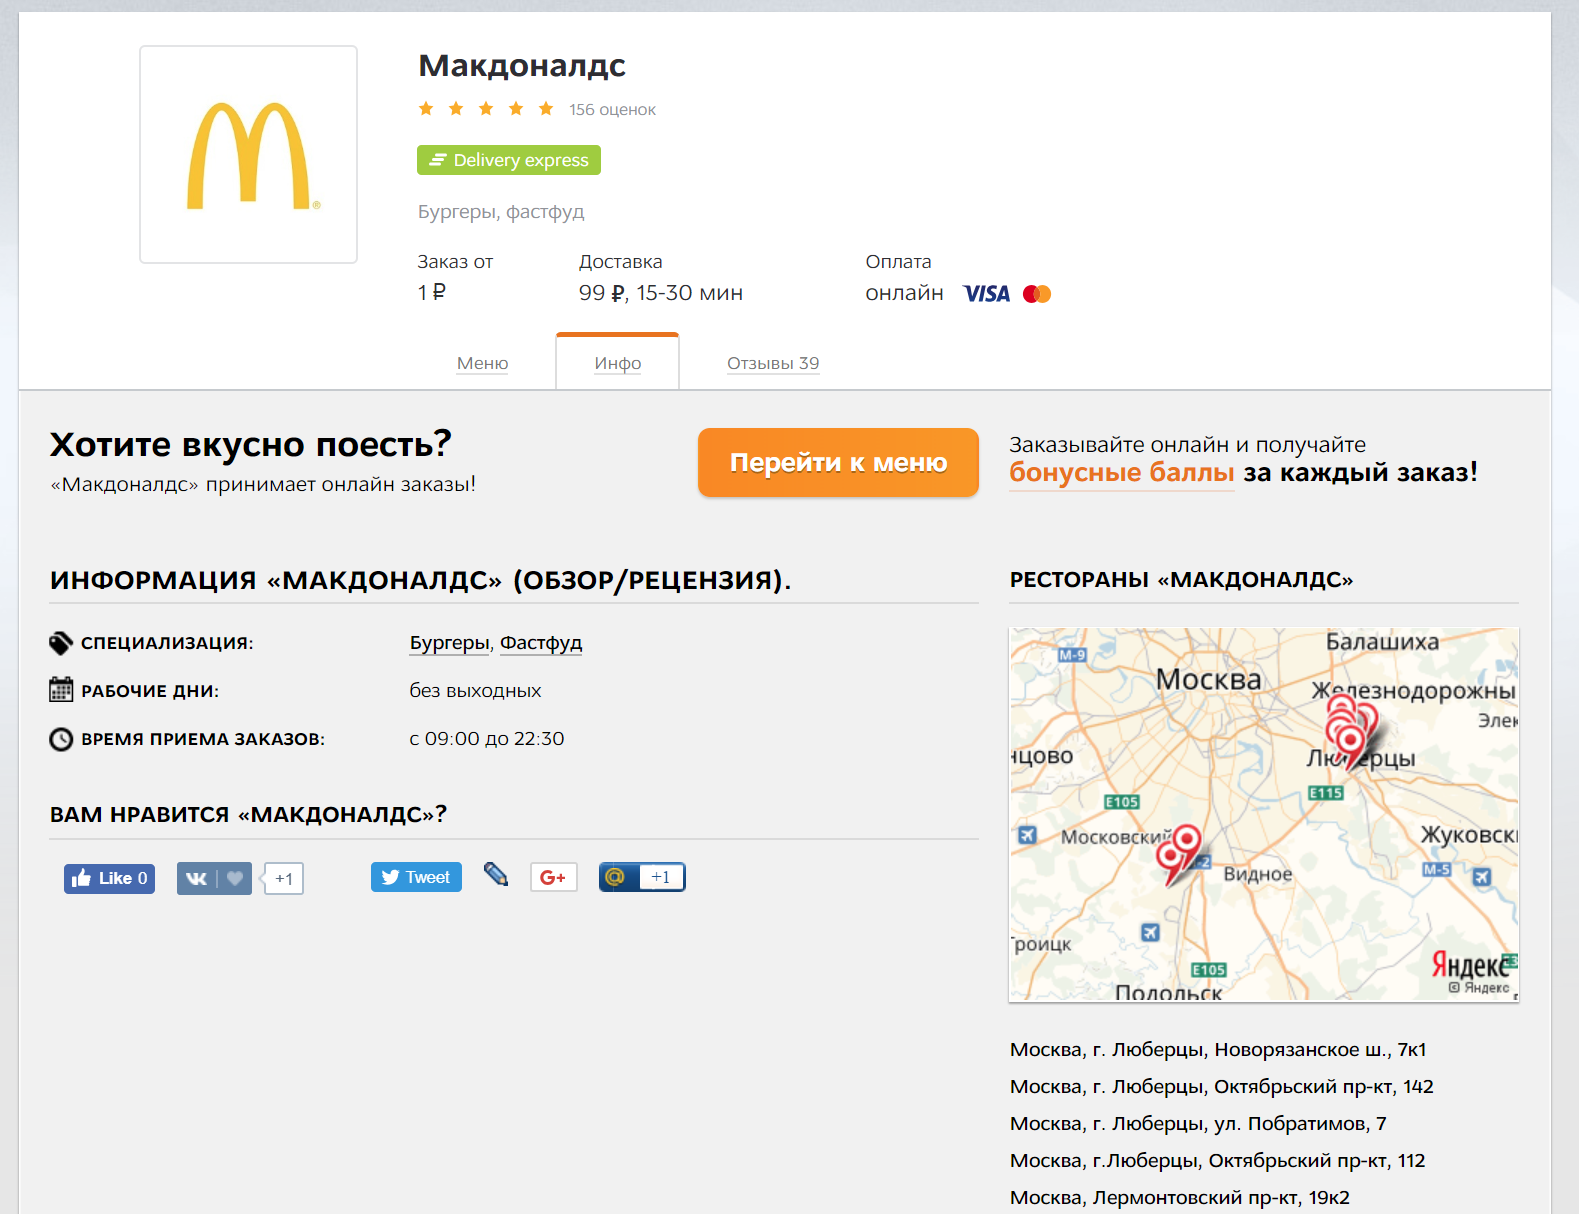Click the airport icon near Жуковский
Screen dimensions: 1579x1214
[1482, 877]
